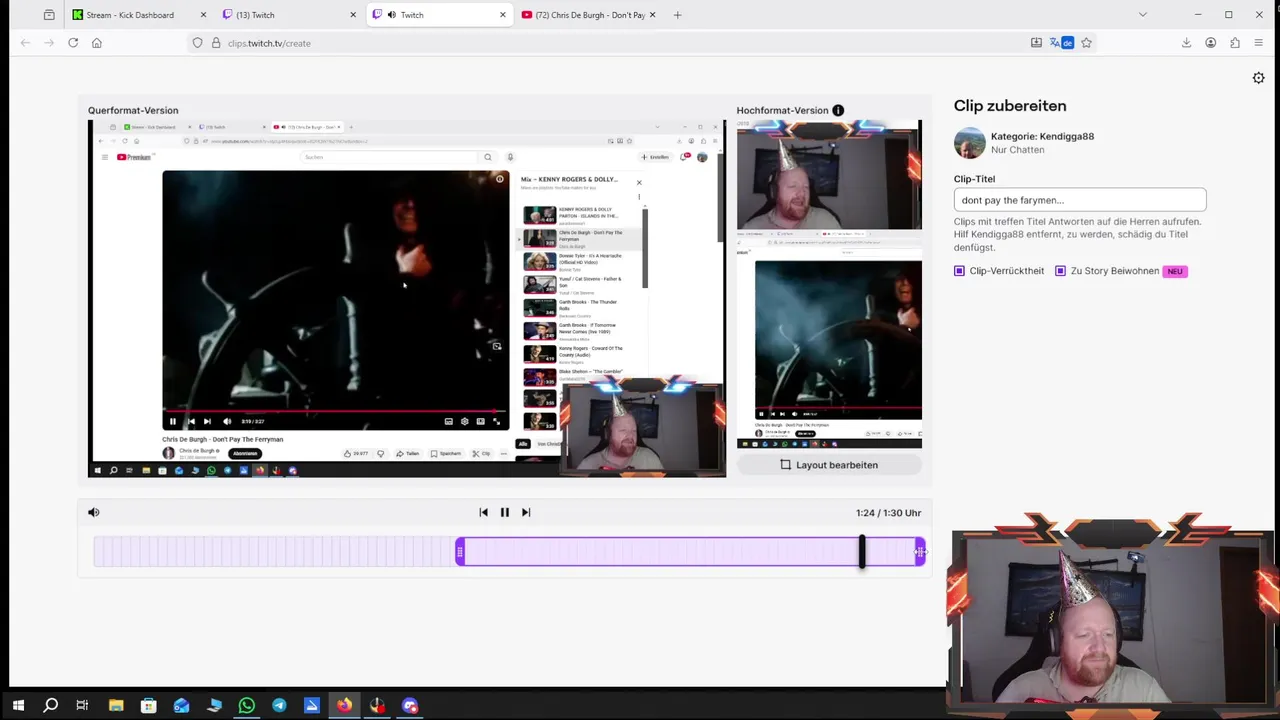Open Firefox account icon

tap(1210, 43)
